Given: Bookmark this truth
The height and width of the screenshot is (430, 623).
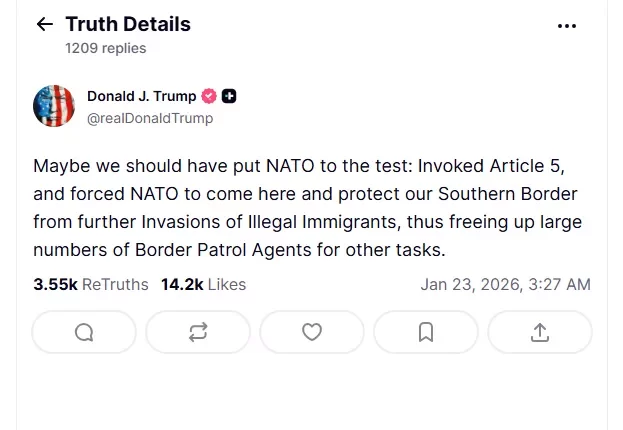Looking at the screenshot, I should point(426,332).
